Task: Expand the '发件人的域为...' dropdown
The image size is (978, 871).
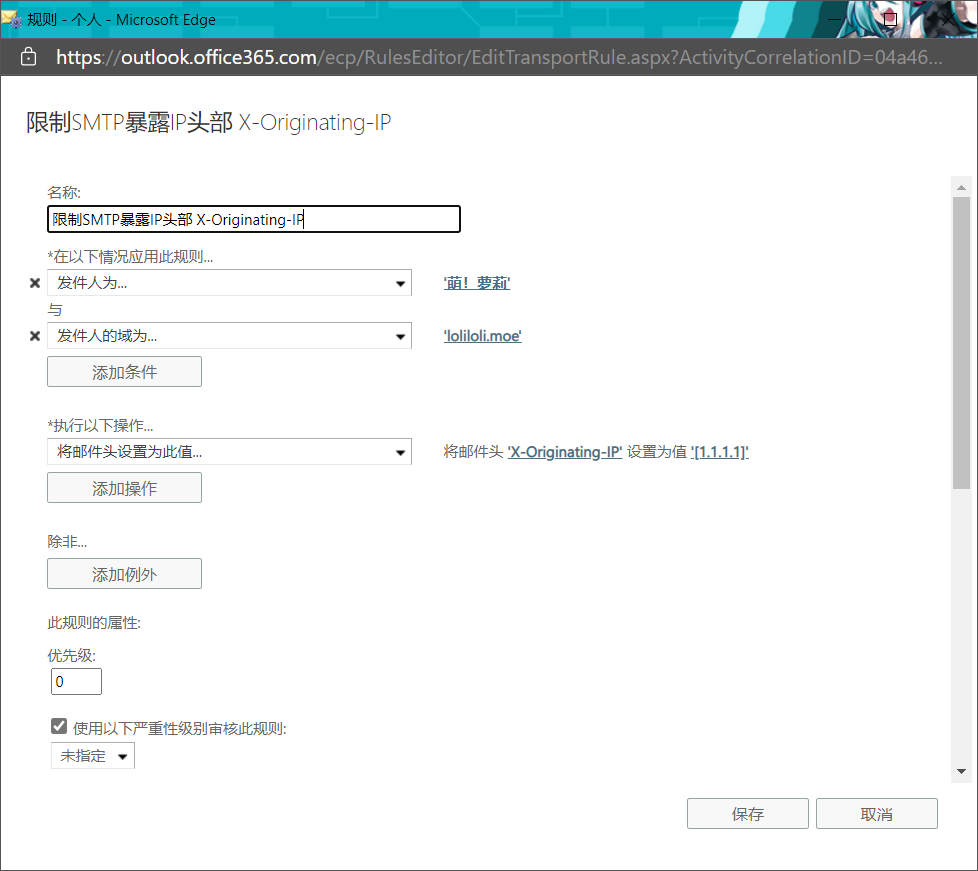Action: [x=229, y=336]
